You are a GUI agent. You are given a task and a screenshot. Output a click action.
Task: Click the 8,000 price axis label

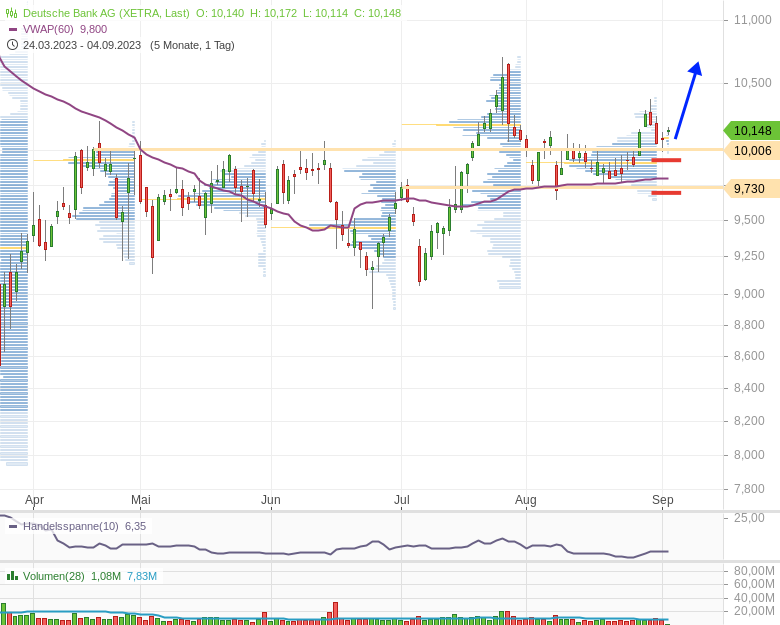tap(749, 455)
